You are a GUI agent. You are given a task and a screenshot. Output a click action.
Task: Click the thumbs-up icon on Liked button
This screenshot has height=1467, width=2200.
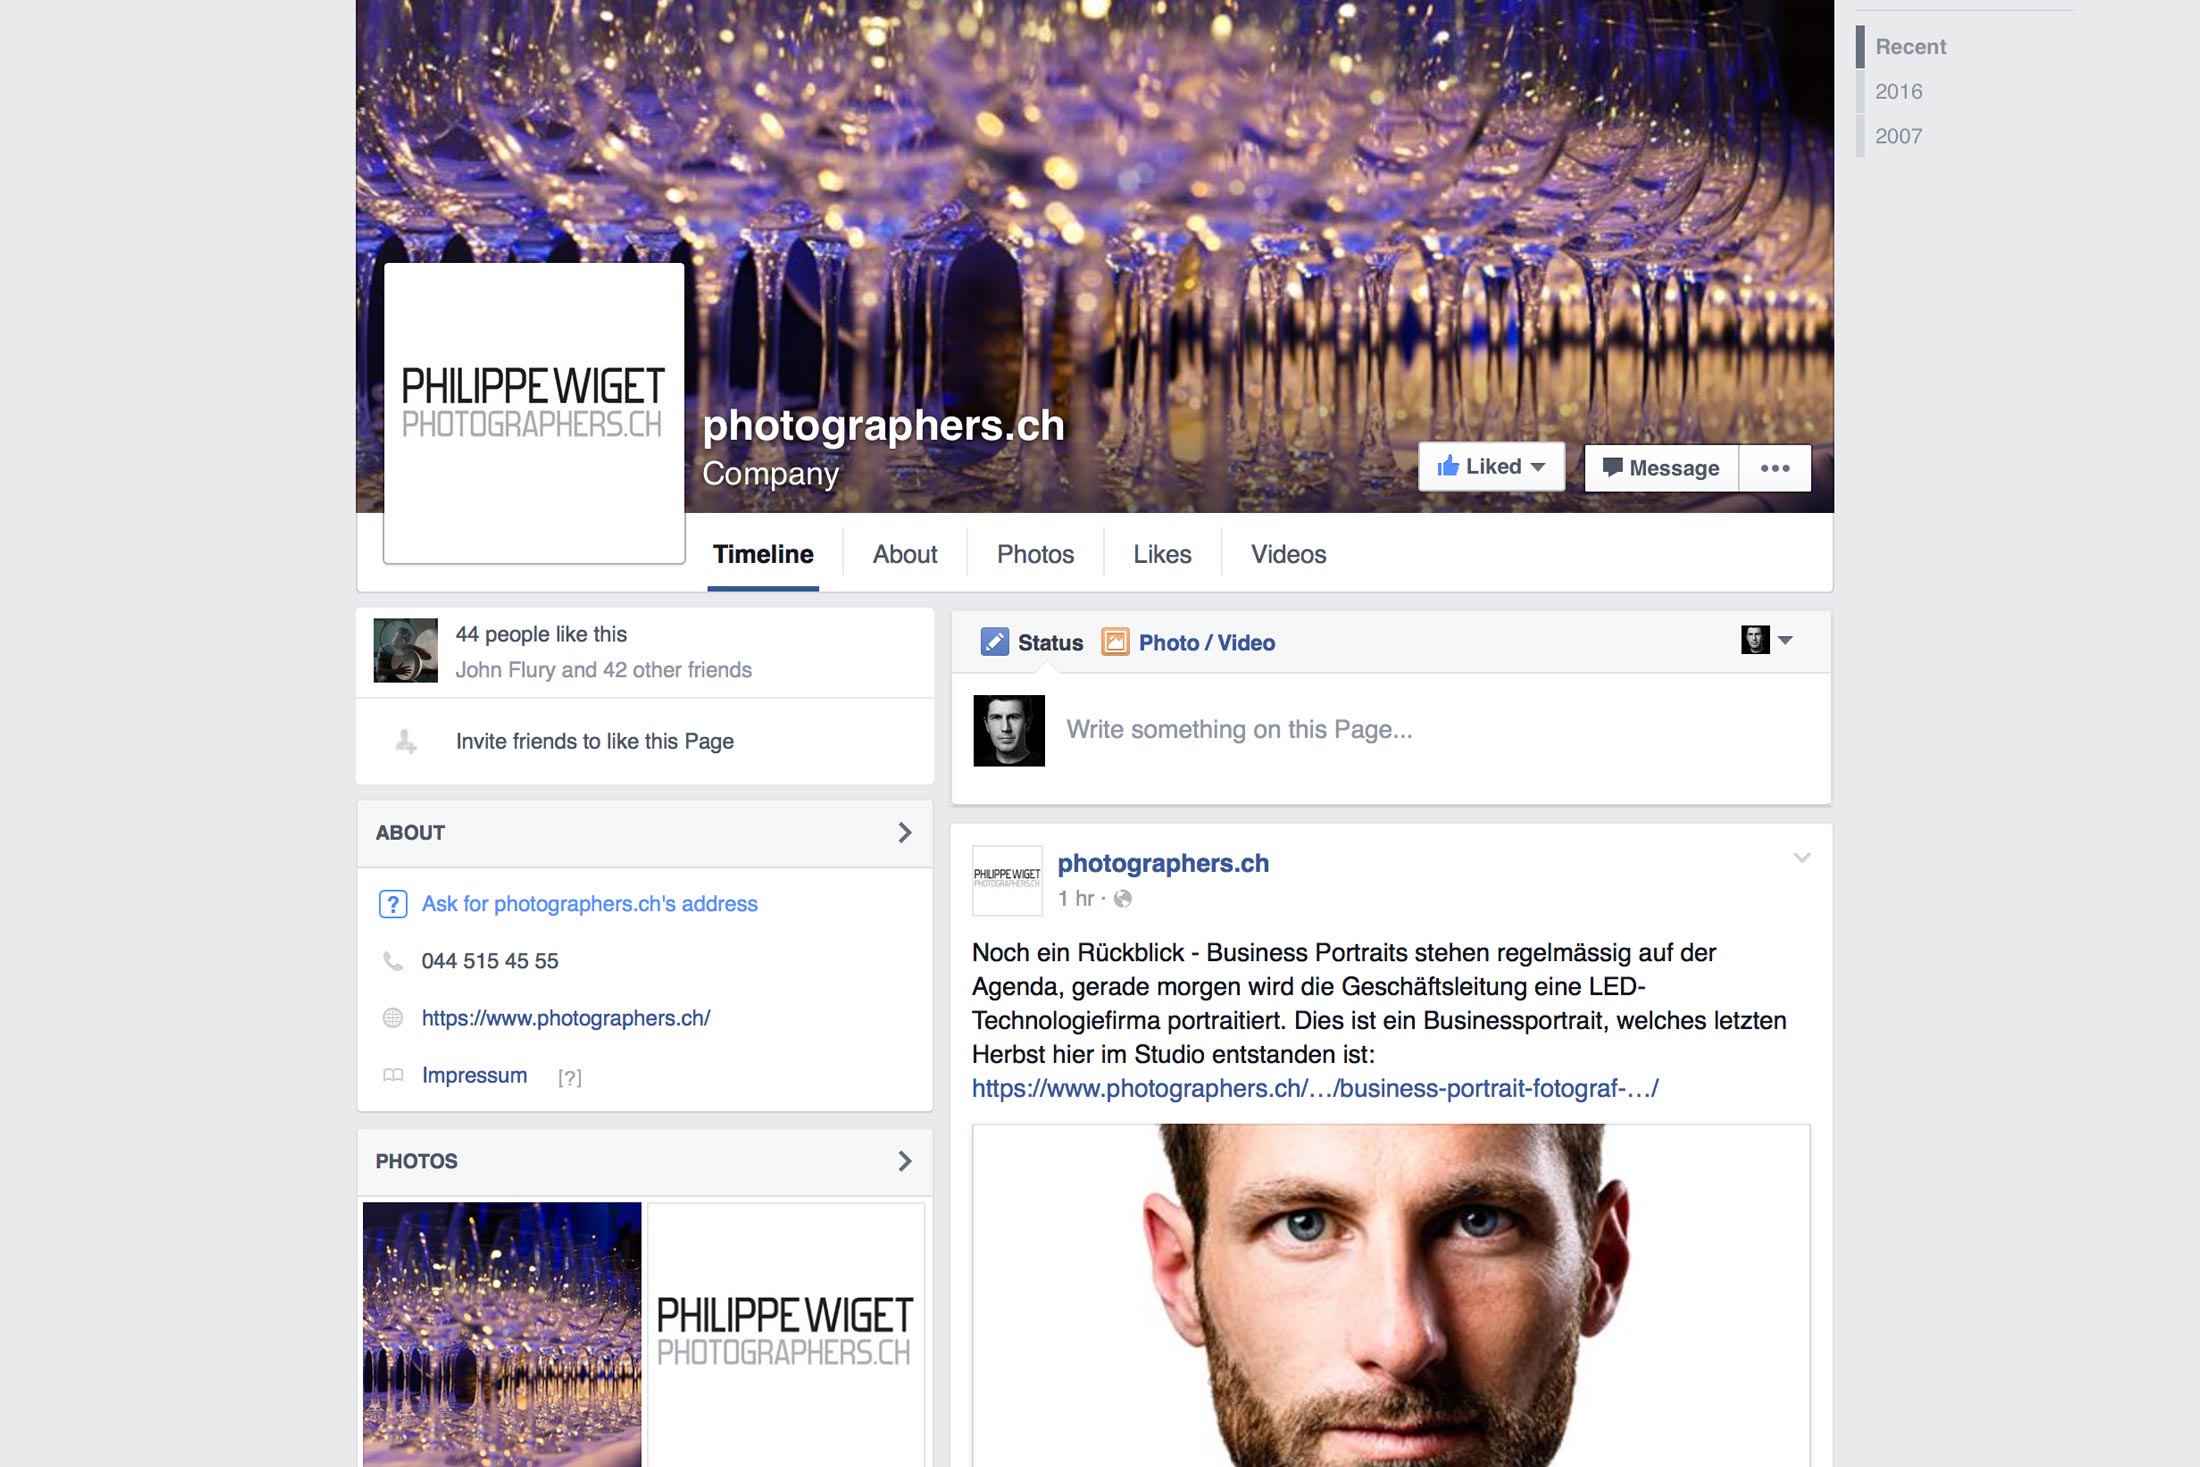pos(1447,466)
